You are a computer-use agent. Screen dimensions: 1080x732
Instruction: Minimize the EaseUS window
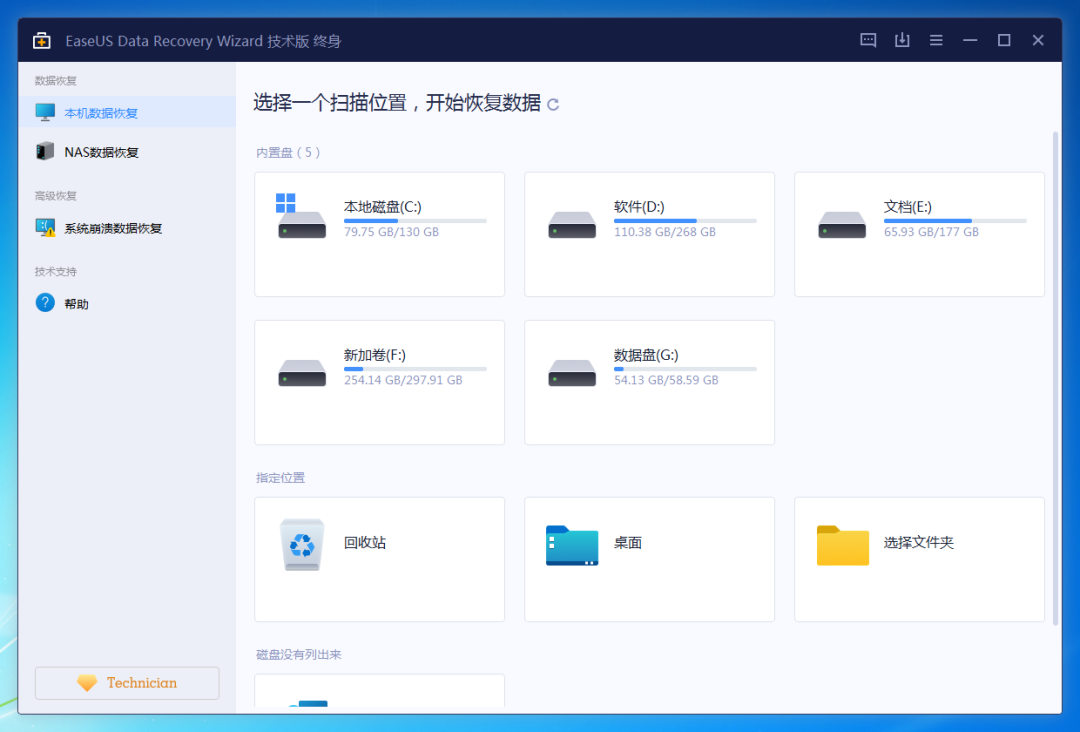(970, 41)
